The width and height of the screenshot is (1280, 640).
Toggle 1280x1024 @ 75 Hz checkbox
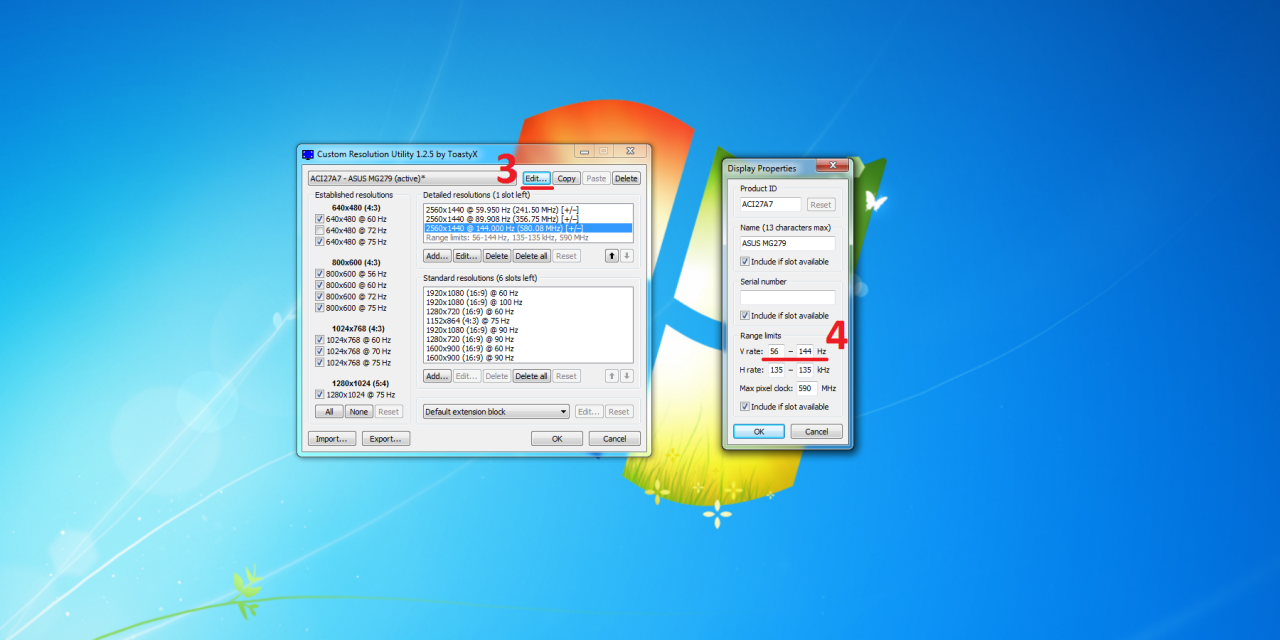pyautogui.click(x=320, y=395)
